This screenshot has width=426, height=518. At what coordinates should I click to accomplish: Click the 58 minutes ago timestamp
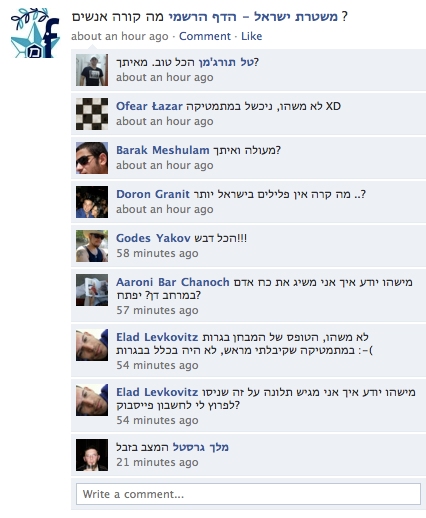[157, 253]
